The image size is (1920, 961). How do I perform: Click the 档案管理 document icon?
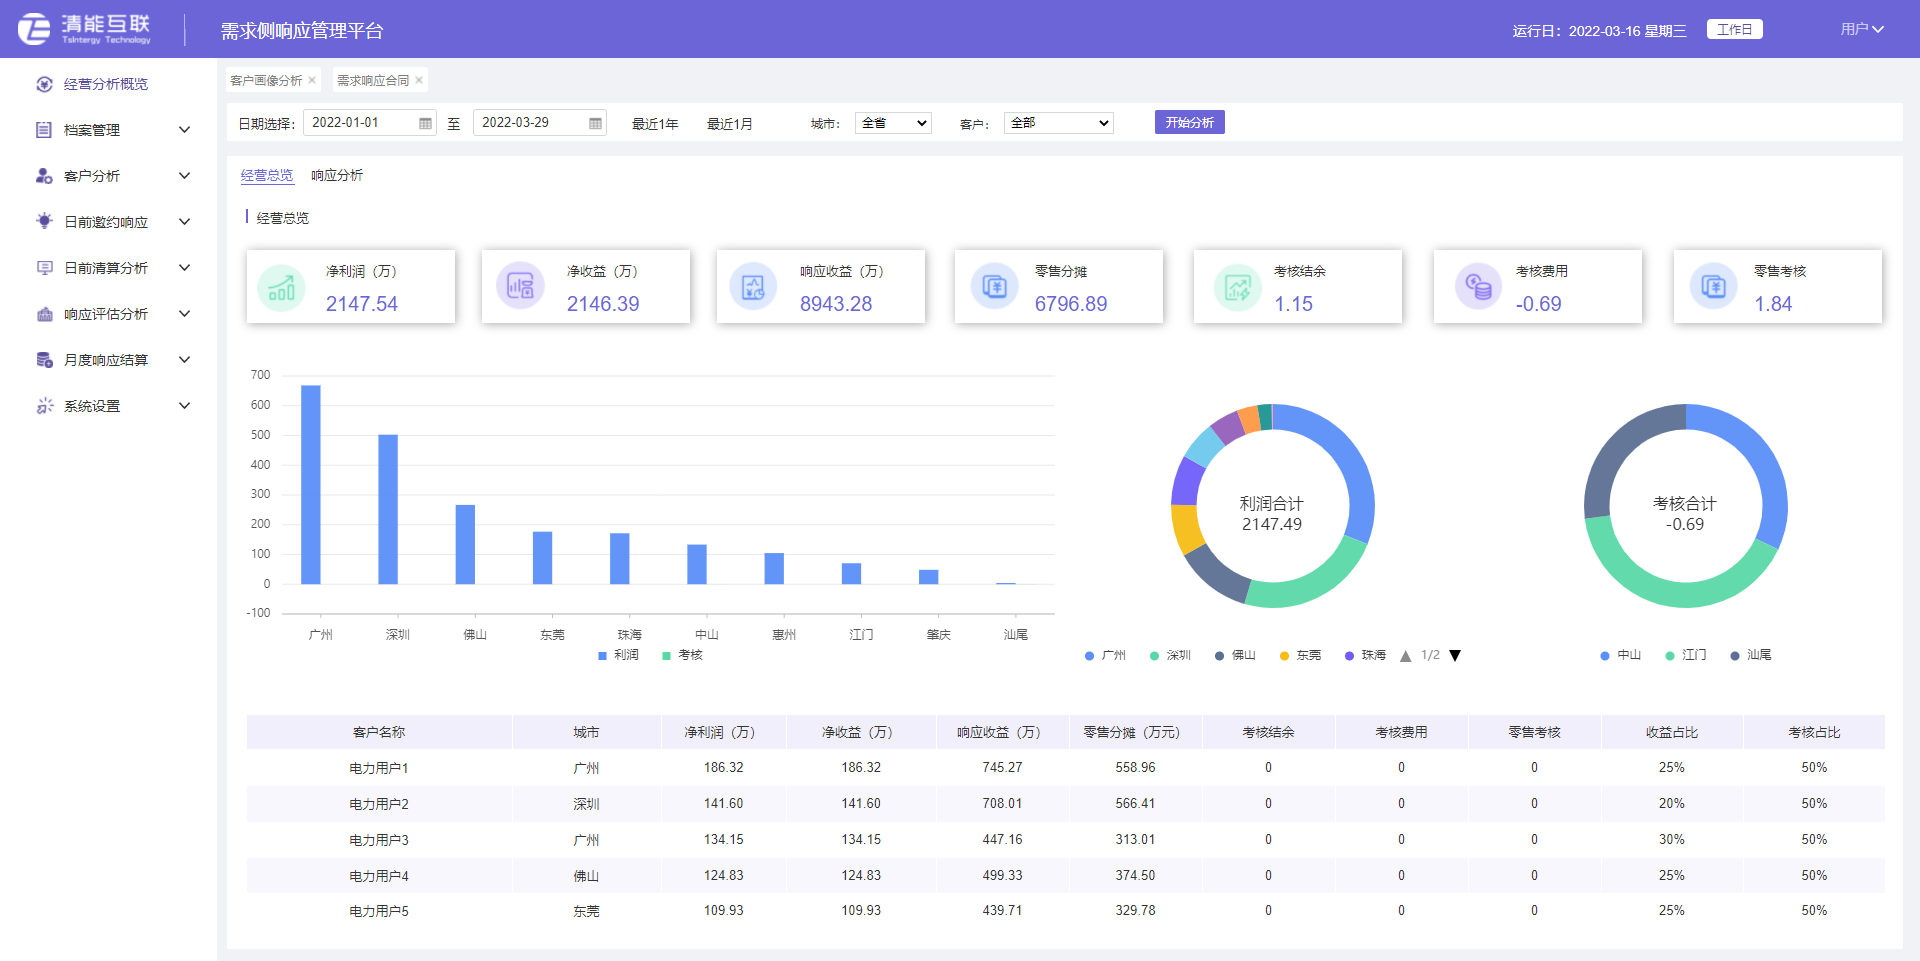[x=44, y=130]
